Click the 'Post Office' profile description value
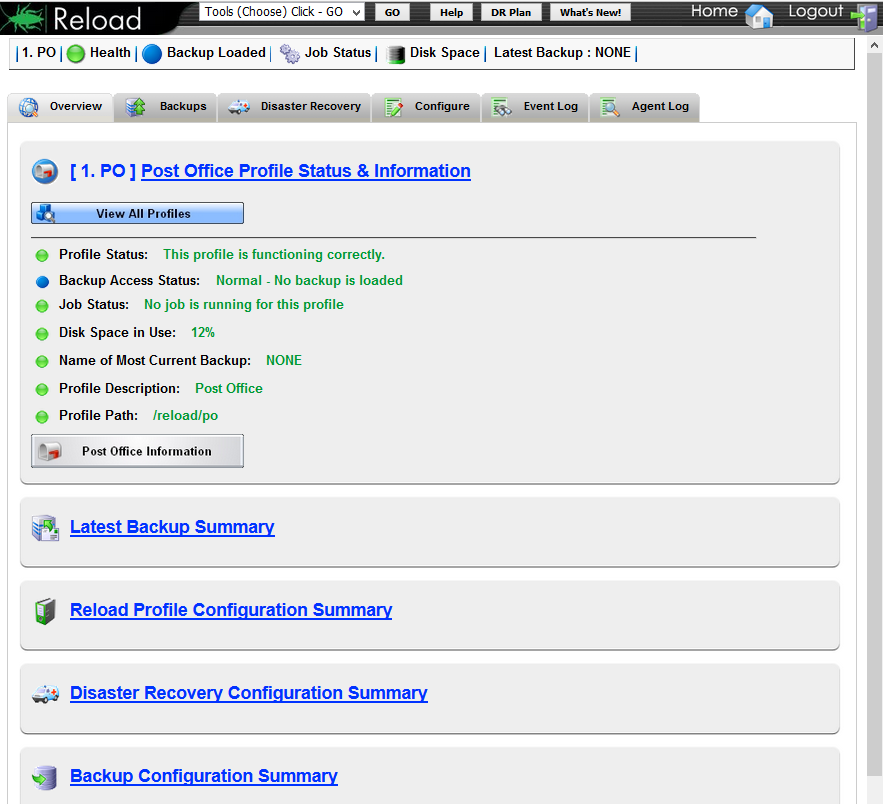The image size is (883, 804). (x=229, y=388)
